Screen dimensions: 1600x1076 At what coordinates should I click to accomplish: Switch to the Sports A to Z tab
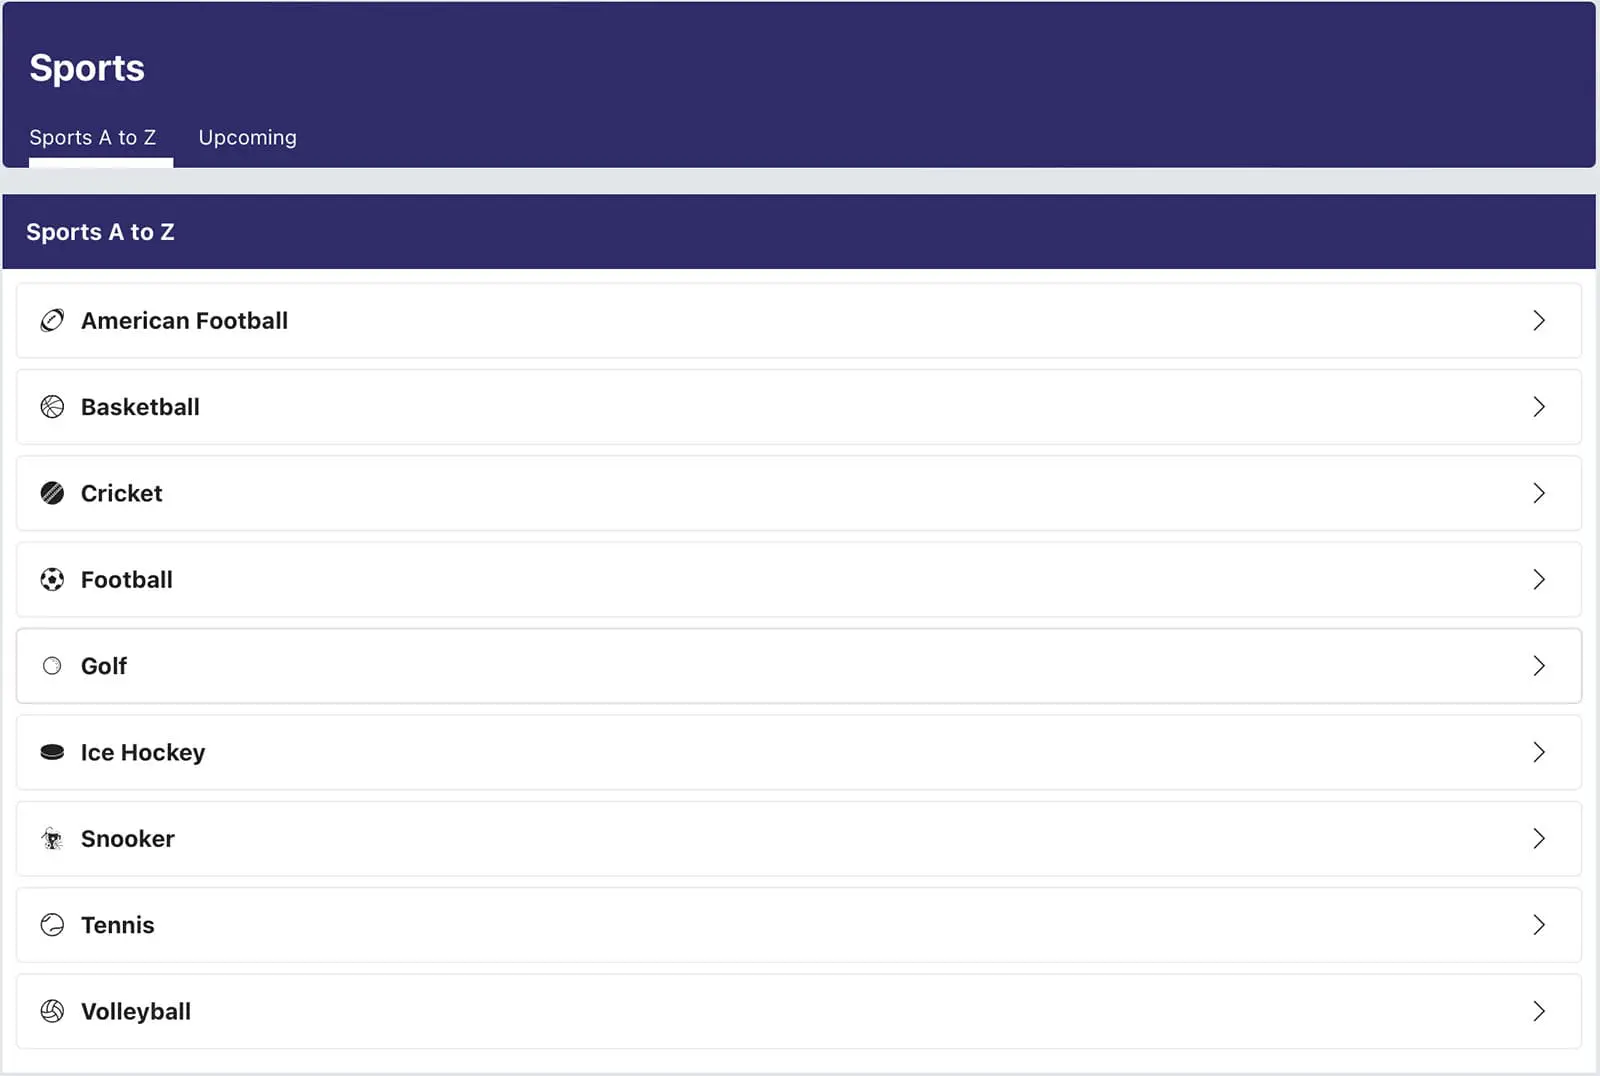click(x=93, y=138)
